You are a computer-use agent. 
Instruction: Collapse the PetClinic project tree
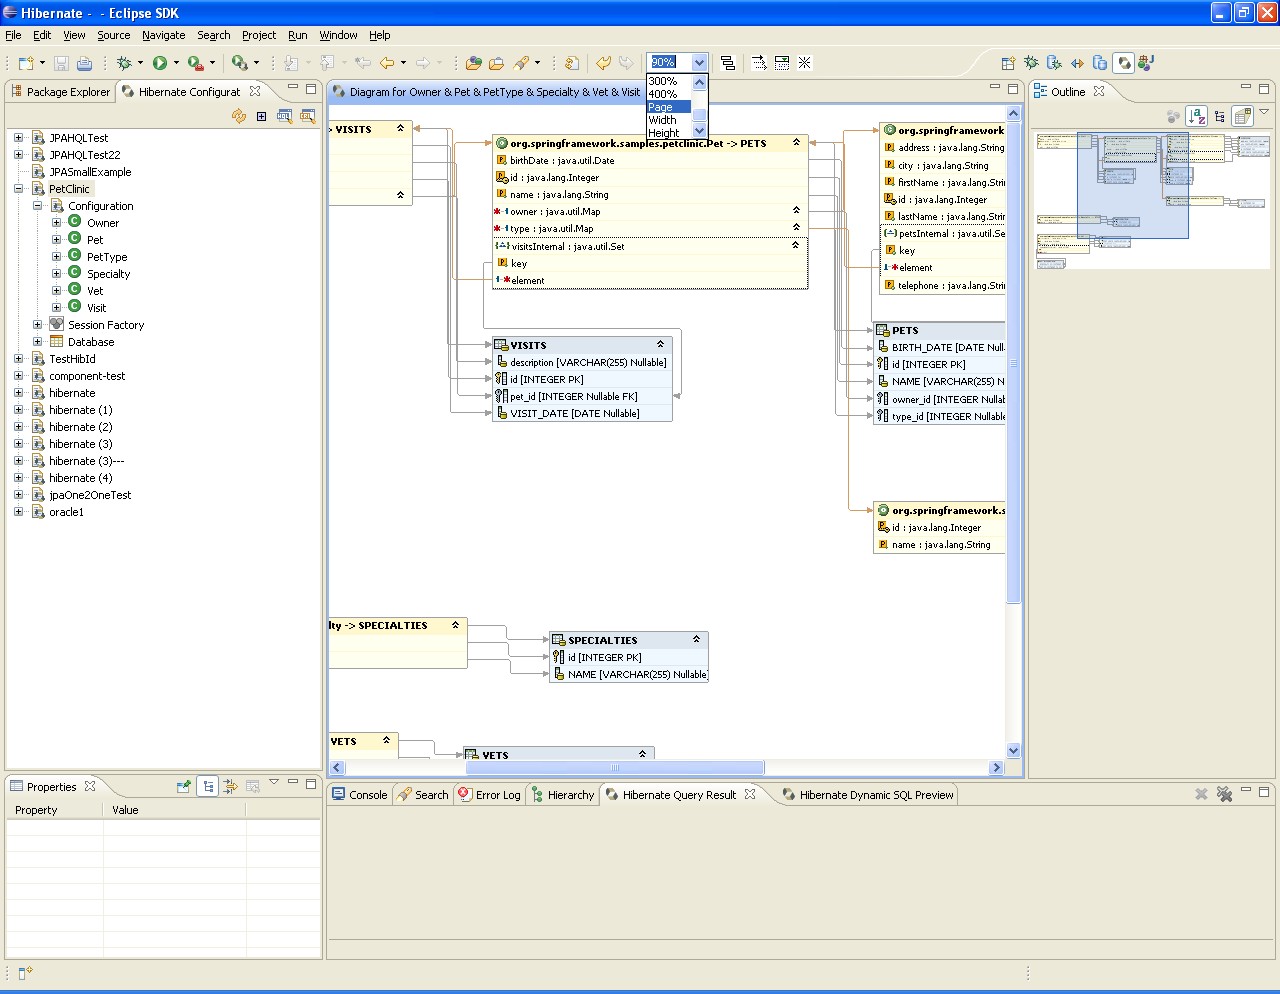point(18,189)
